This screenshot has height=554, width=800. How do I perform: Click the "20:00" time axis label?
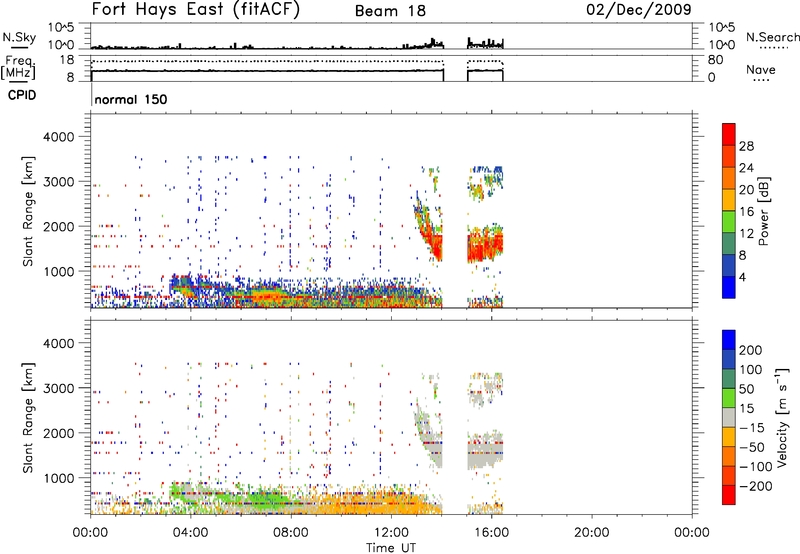pyautogui.click(x=592, y=533)
